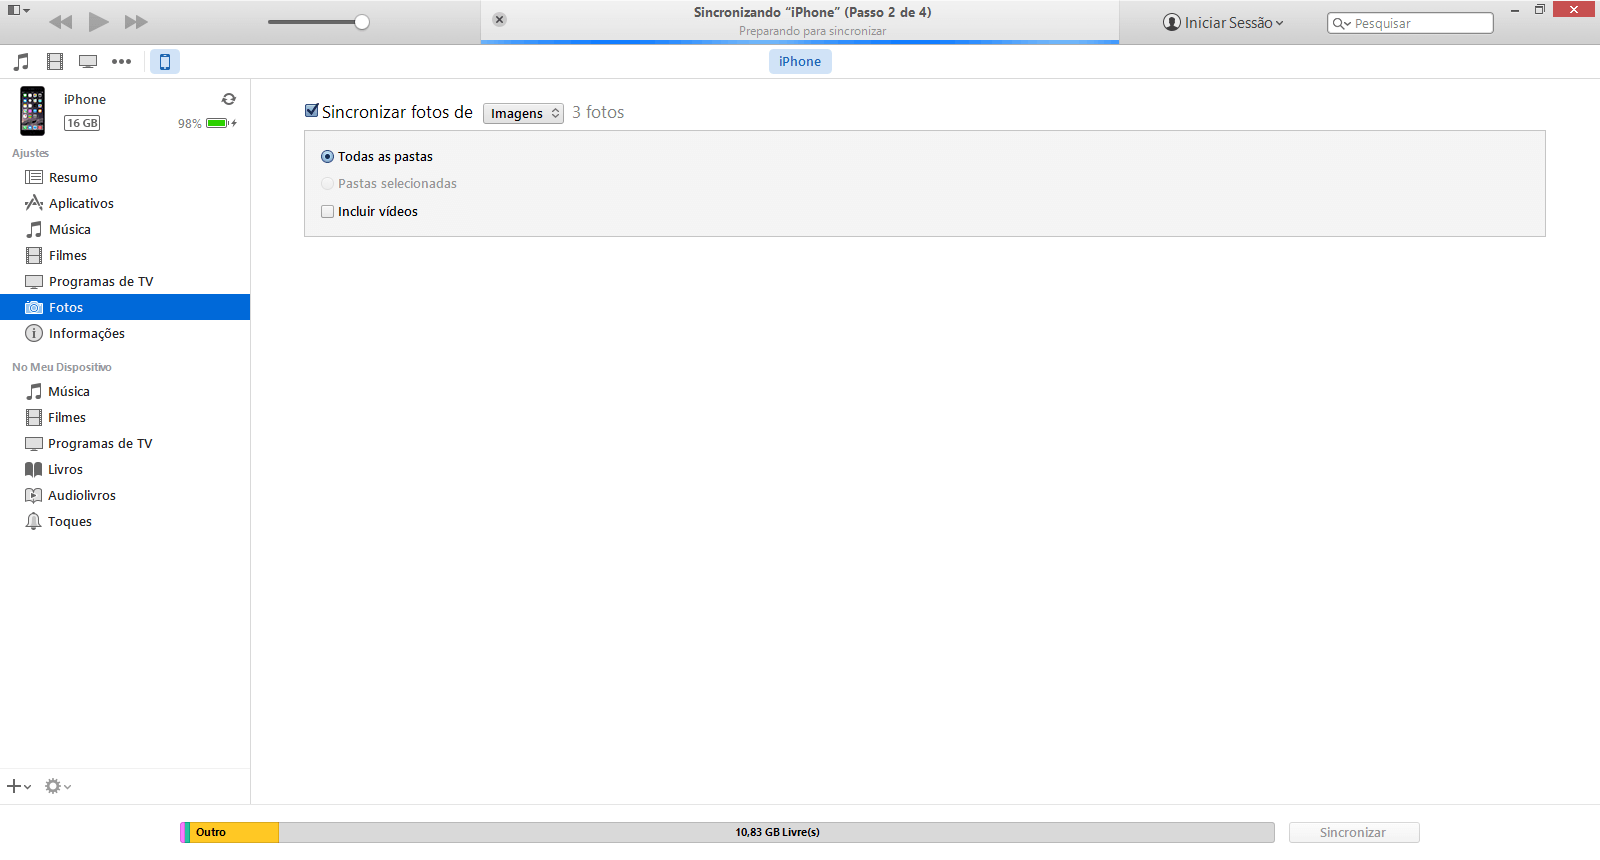Screen dimensions: 1600x860
Task: Start playback with the Play button
Action: [98, 22]
